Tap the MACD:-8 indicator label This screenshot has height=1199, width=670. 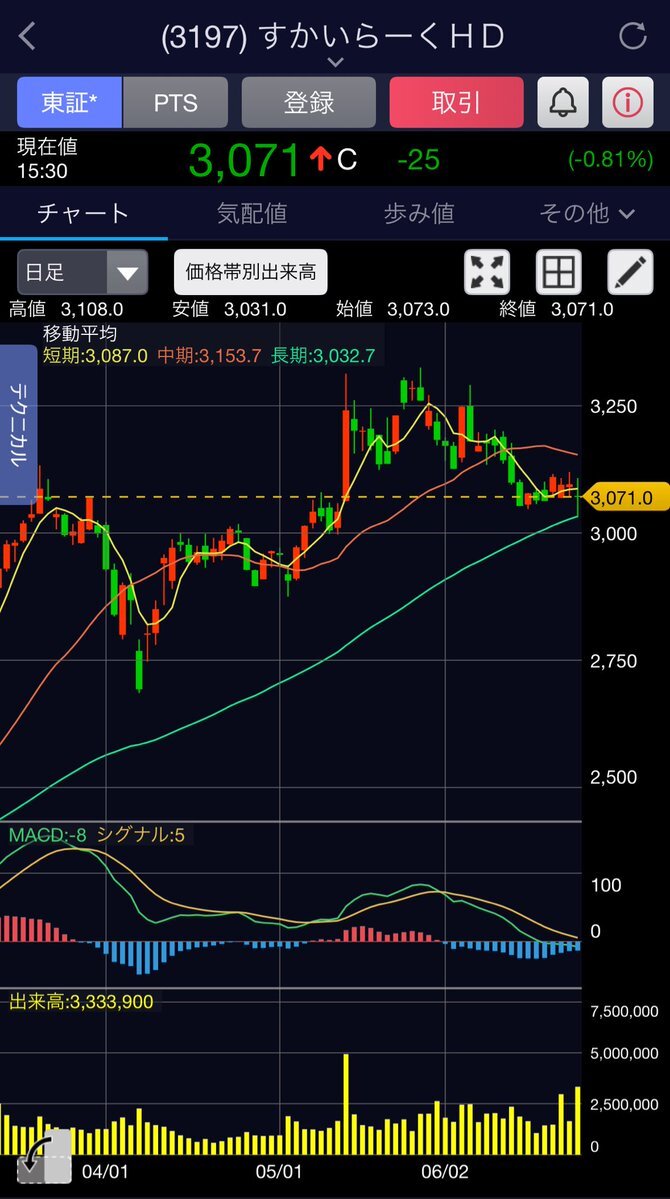pos(47,835)
